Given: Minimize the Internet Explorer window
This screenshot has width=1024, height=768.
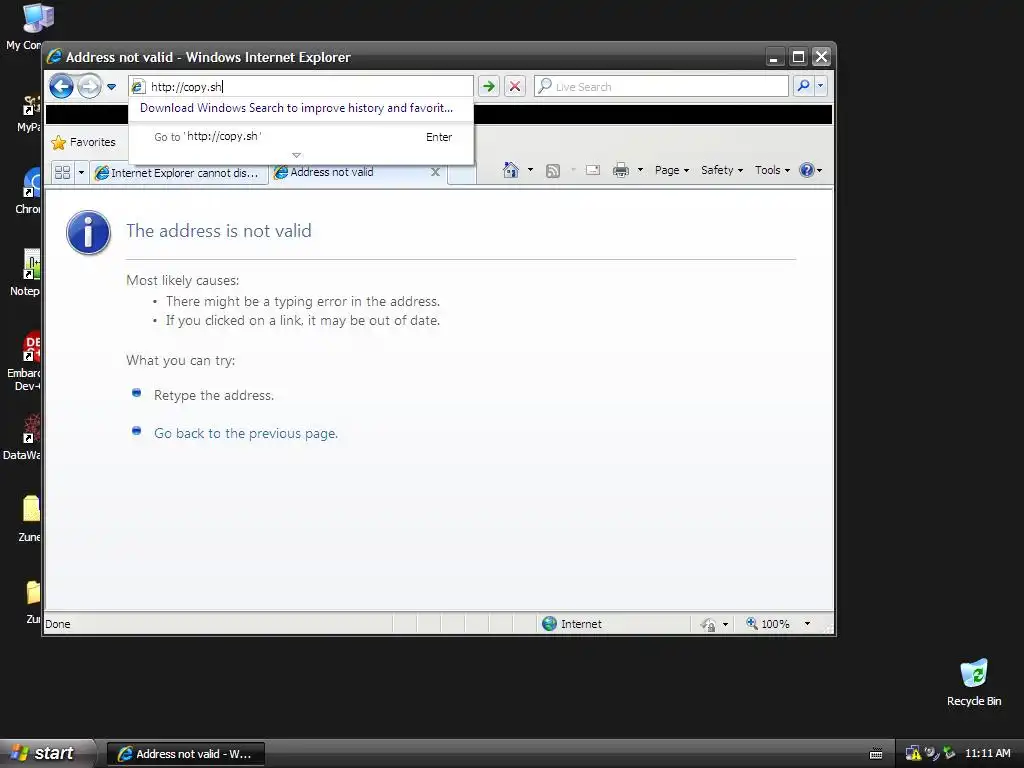Looking at the screenshot, I should coord(774,57).
